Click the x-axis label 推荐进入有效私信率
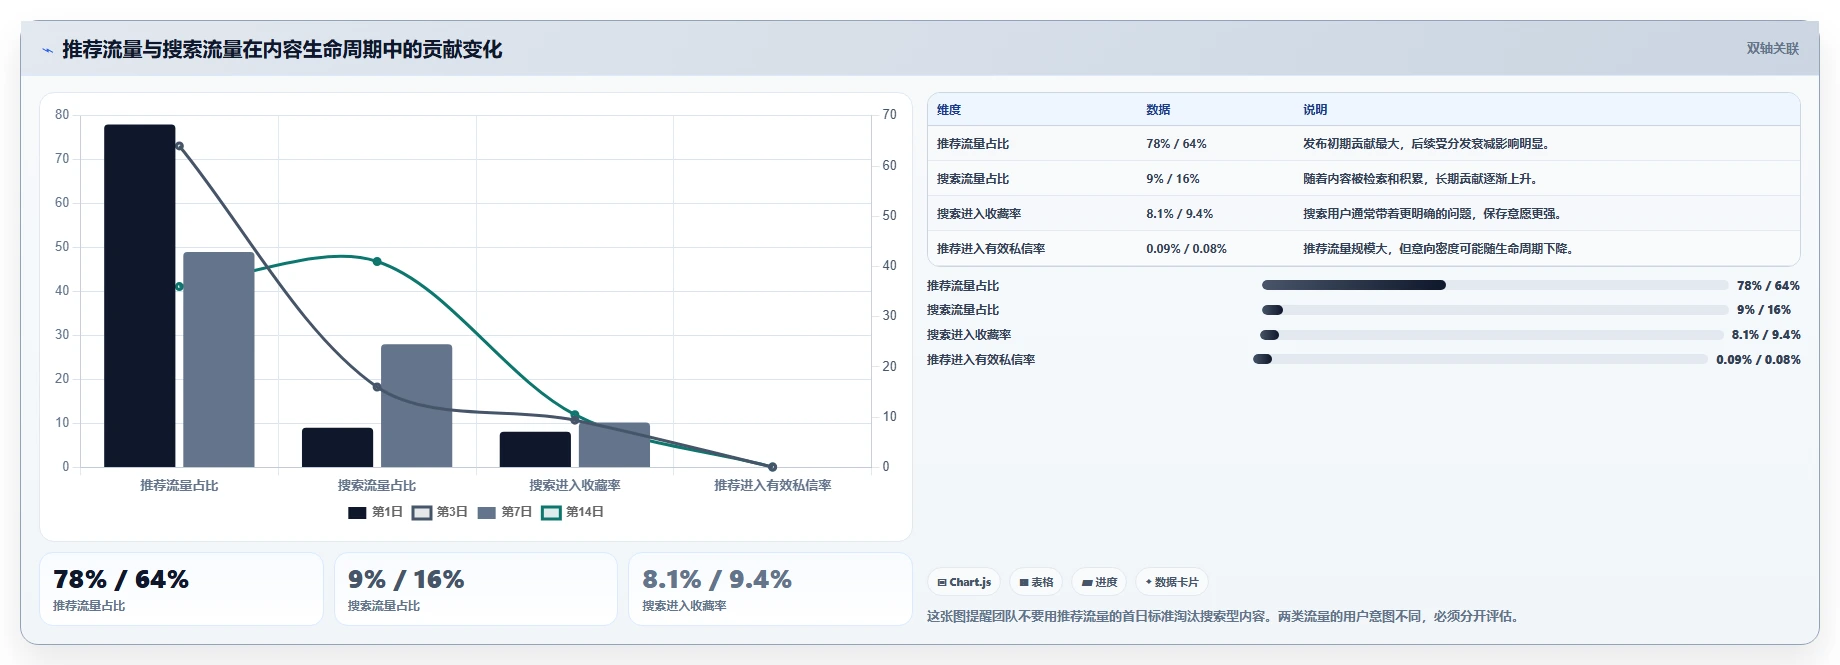This screenshot has height=665, width=1840. pyautogui.click(x=773, y=486)
